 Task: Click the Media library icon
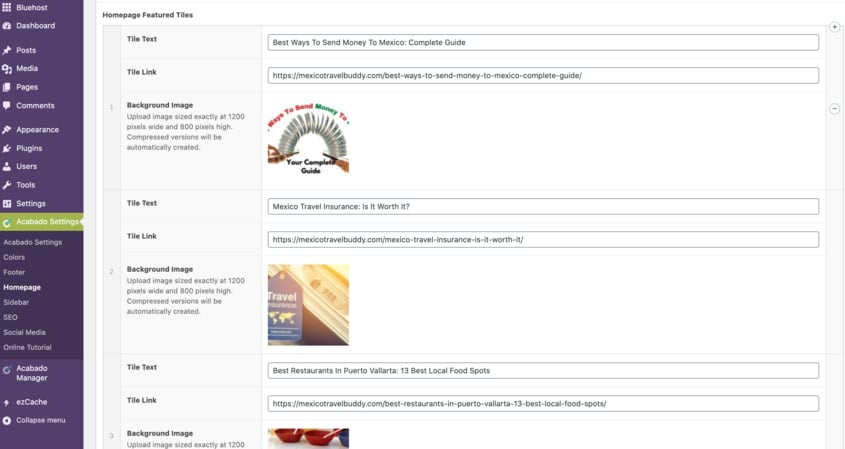click(6, 68)
